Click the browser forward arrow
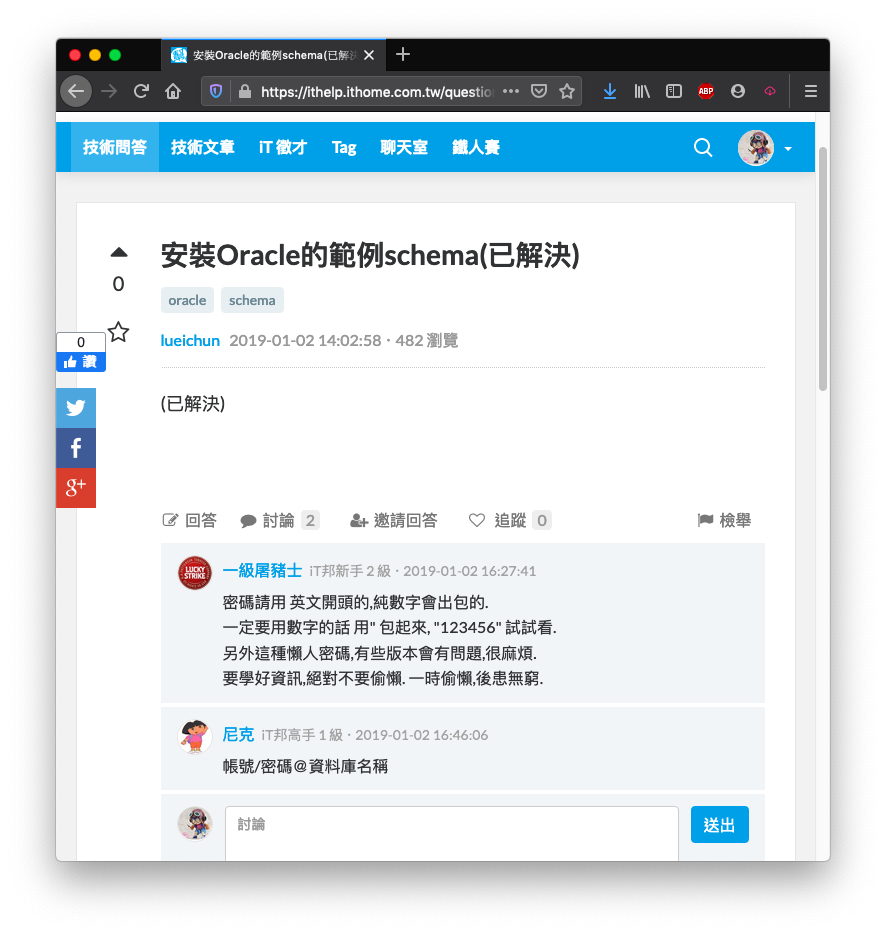886x935 pixels. (x=109, y=91)
